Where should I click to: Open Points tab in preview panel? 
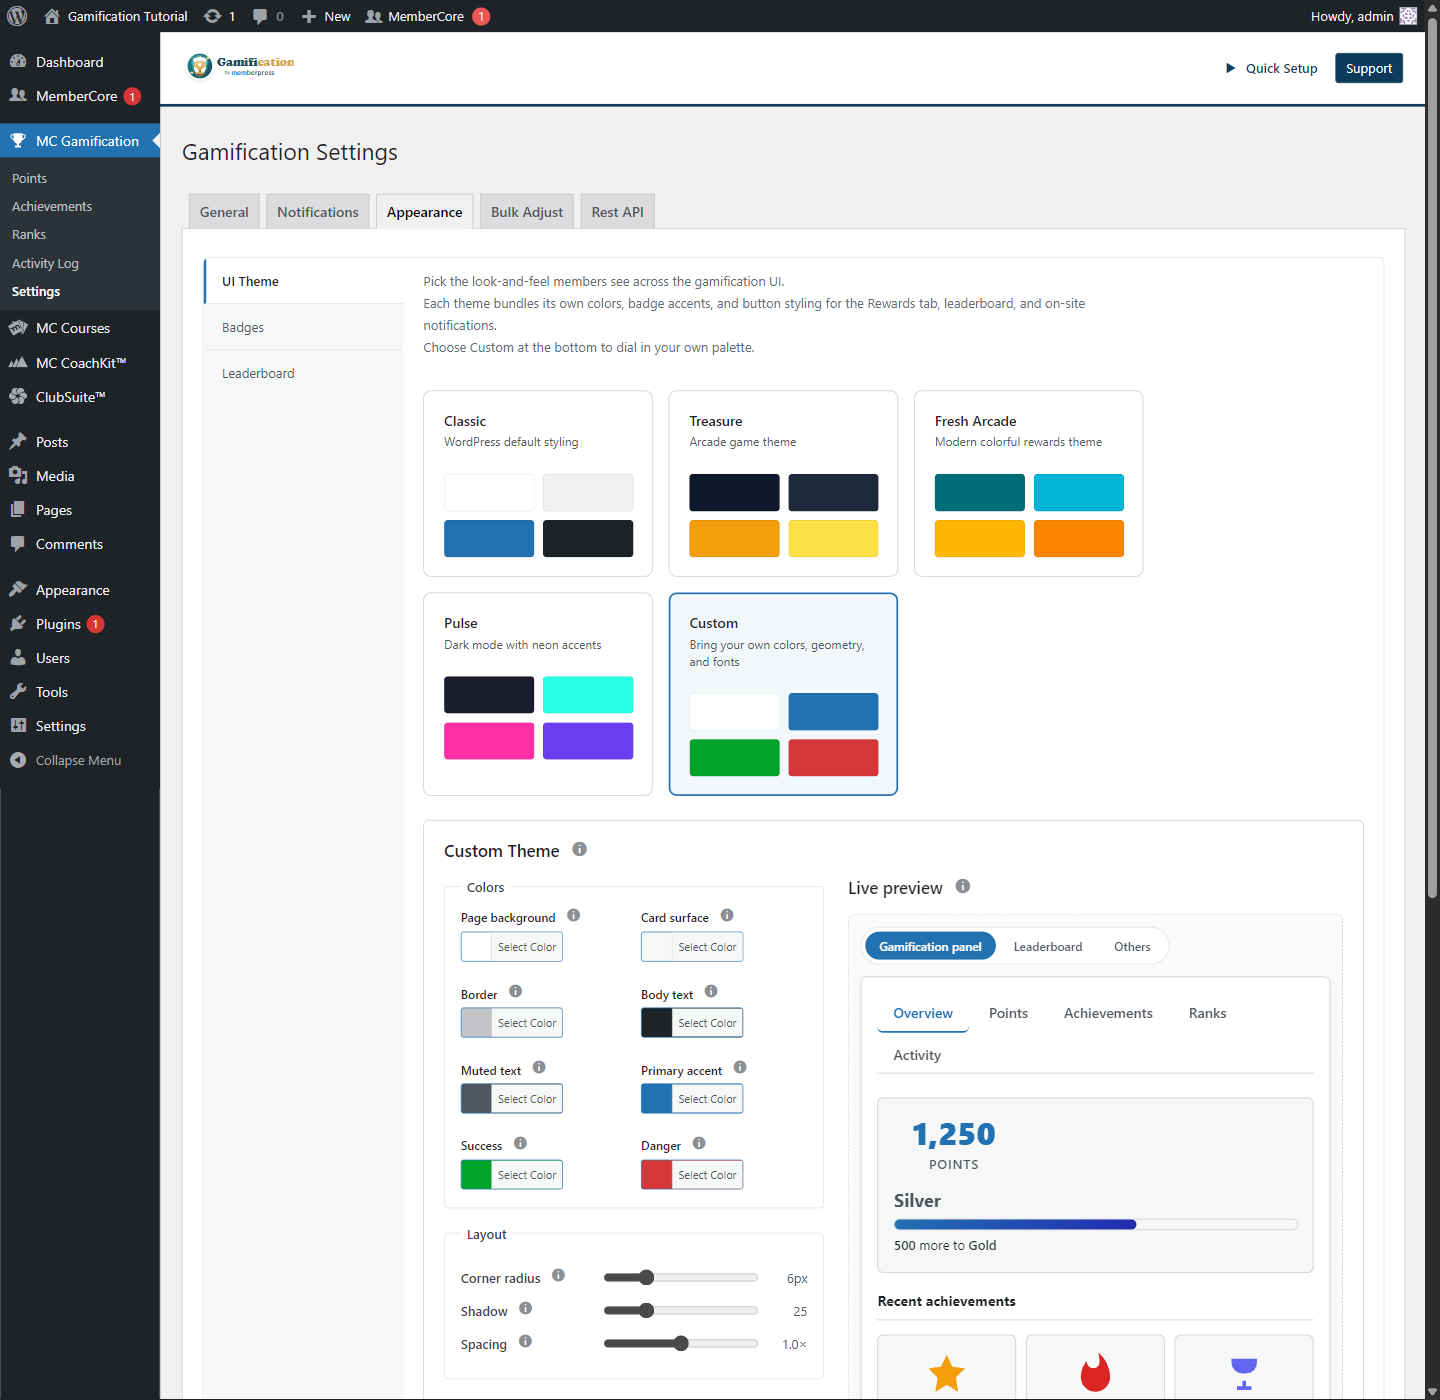[x=1008, y=1013]
